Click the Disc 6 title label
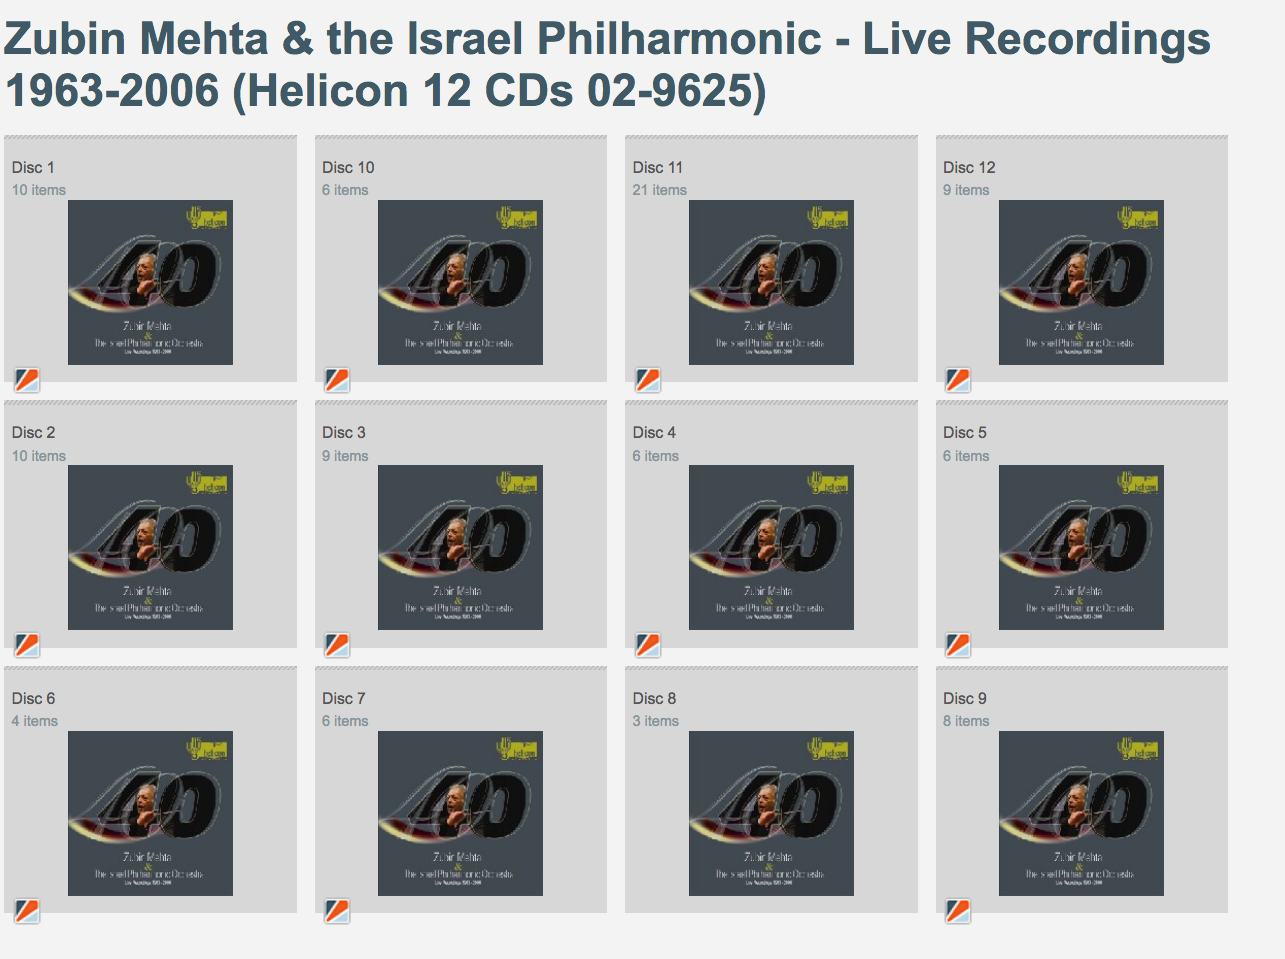The height and width of the screenshot is (959, 1285). click(x=33, y=698)
